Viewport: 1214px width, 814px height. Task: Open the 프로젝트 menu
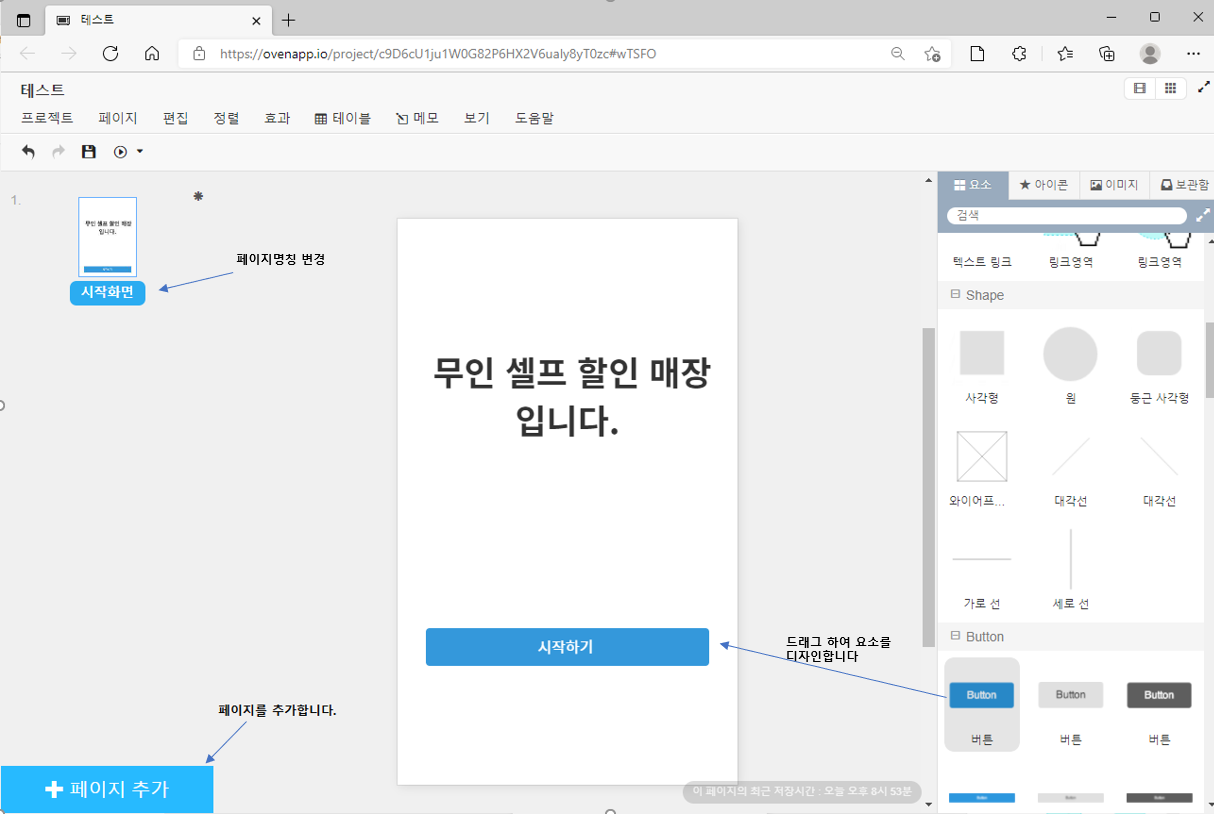[x=47, y=118]
